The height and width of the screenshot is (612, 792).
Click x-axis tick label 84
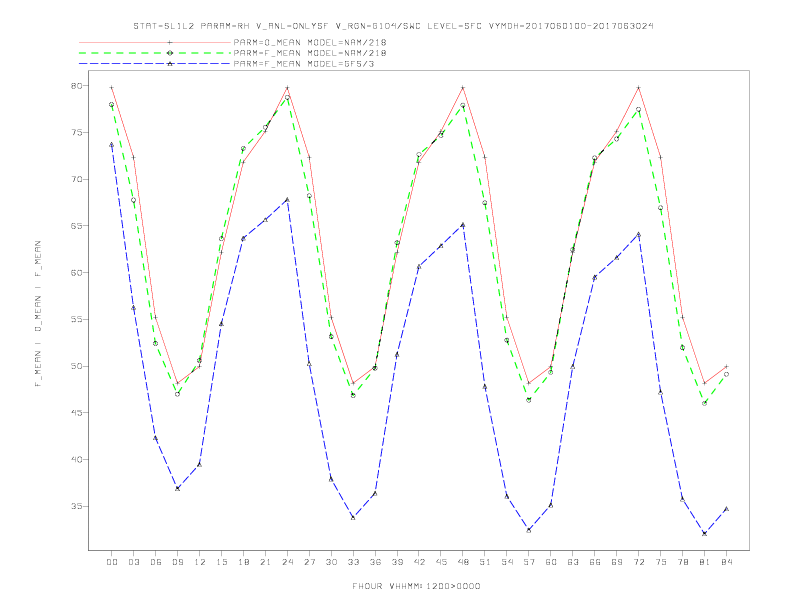click(727, 562)
